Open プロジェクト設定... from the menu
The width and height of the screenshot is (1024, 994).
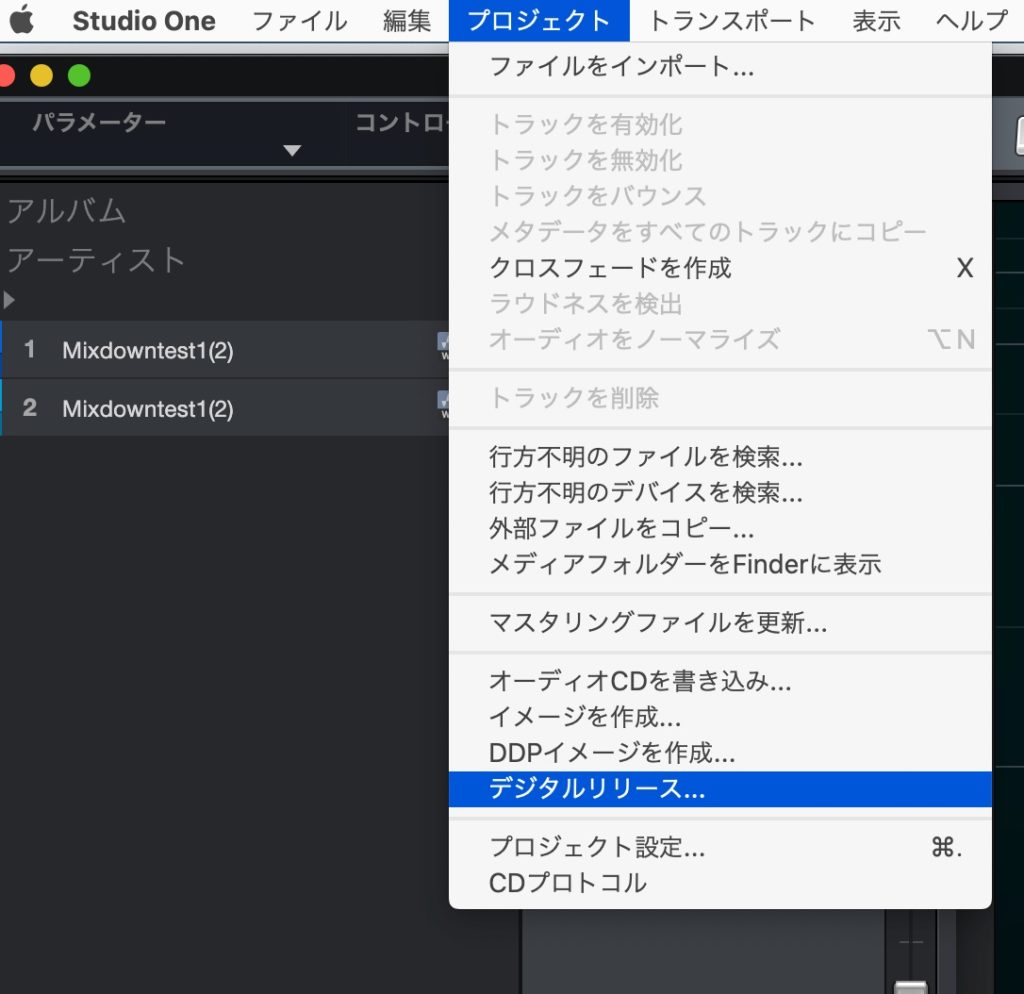pyautogui.click(x=597, y=848)
